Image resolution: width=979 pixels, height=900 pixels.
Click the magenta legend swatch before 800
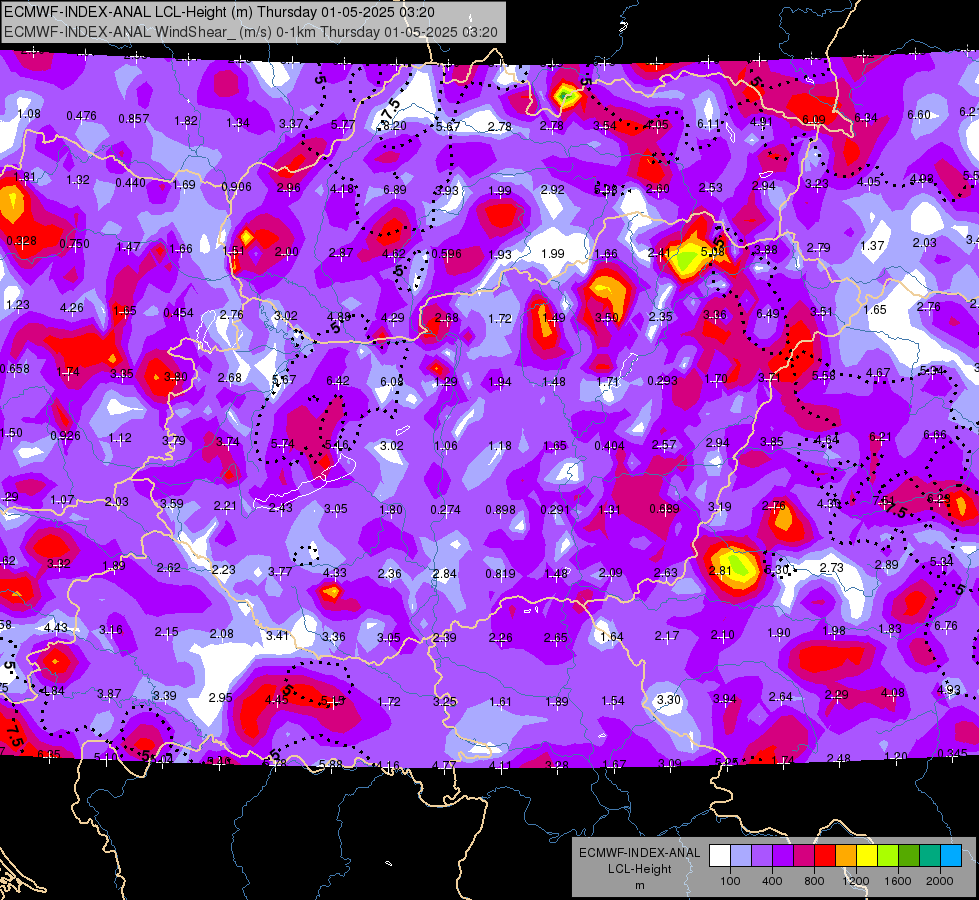click(804, 856)
